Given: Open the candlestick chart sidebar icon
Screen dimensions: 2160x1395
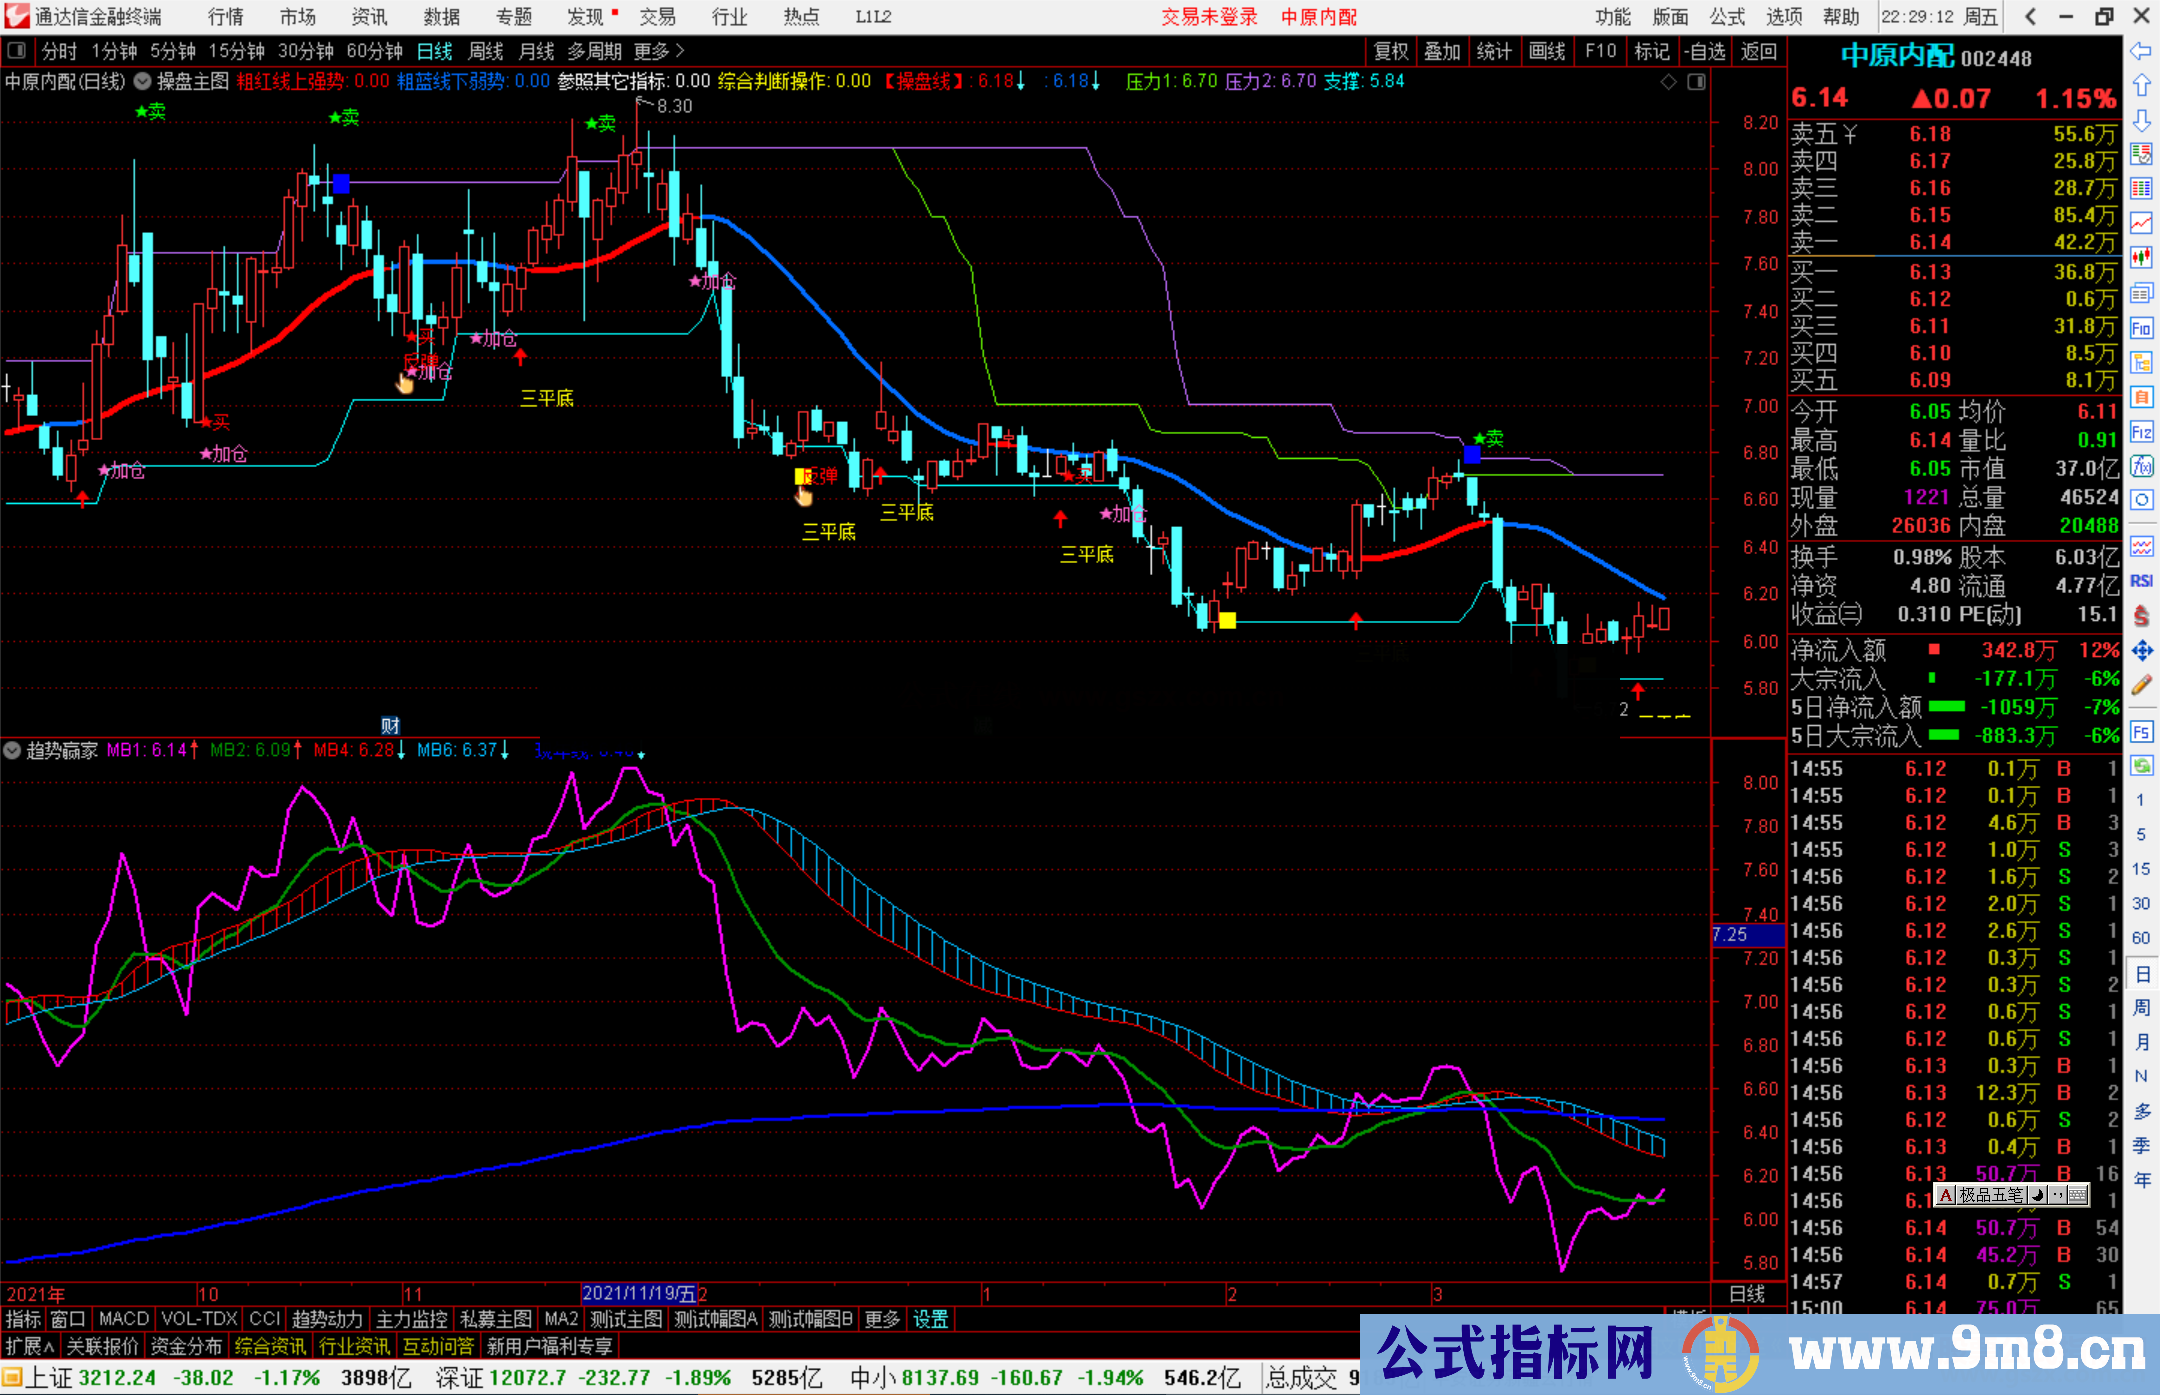Looking at the screenshot, I should point(2141,258).
